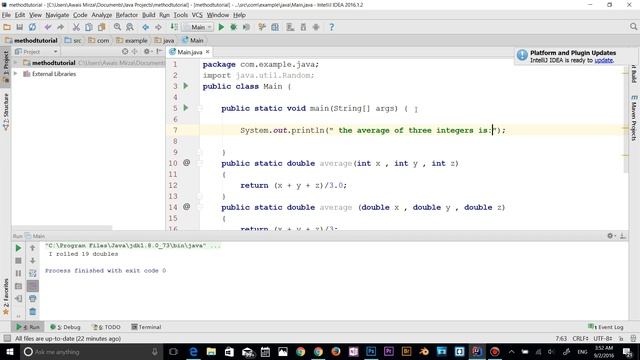Fold the main method at line 5
The width and height of the screenshot is (640, 360).
[200, 108]
